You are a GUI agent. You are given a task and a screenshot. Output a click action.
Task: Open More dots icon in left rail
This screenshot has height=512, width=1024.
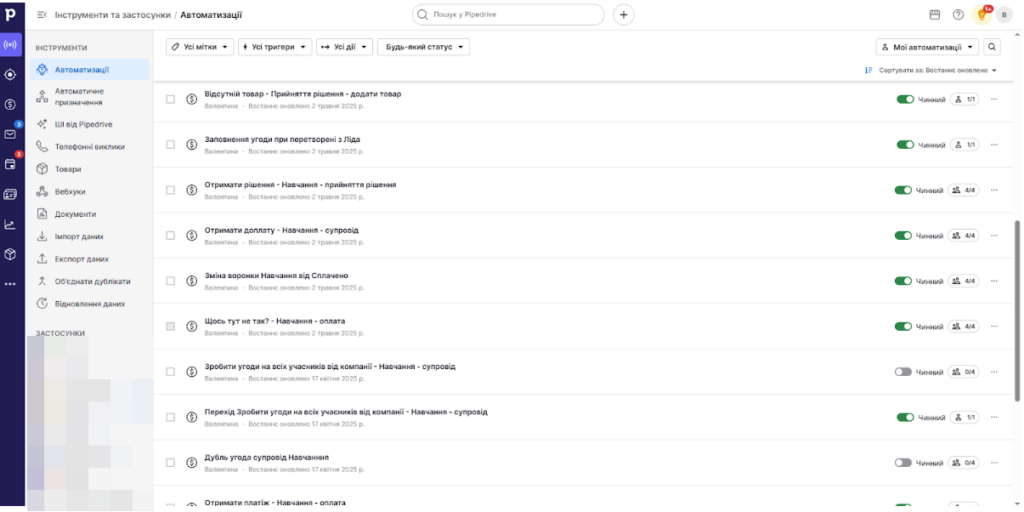coord(10,284)
